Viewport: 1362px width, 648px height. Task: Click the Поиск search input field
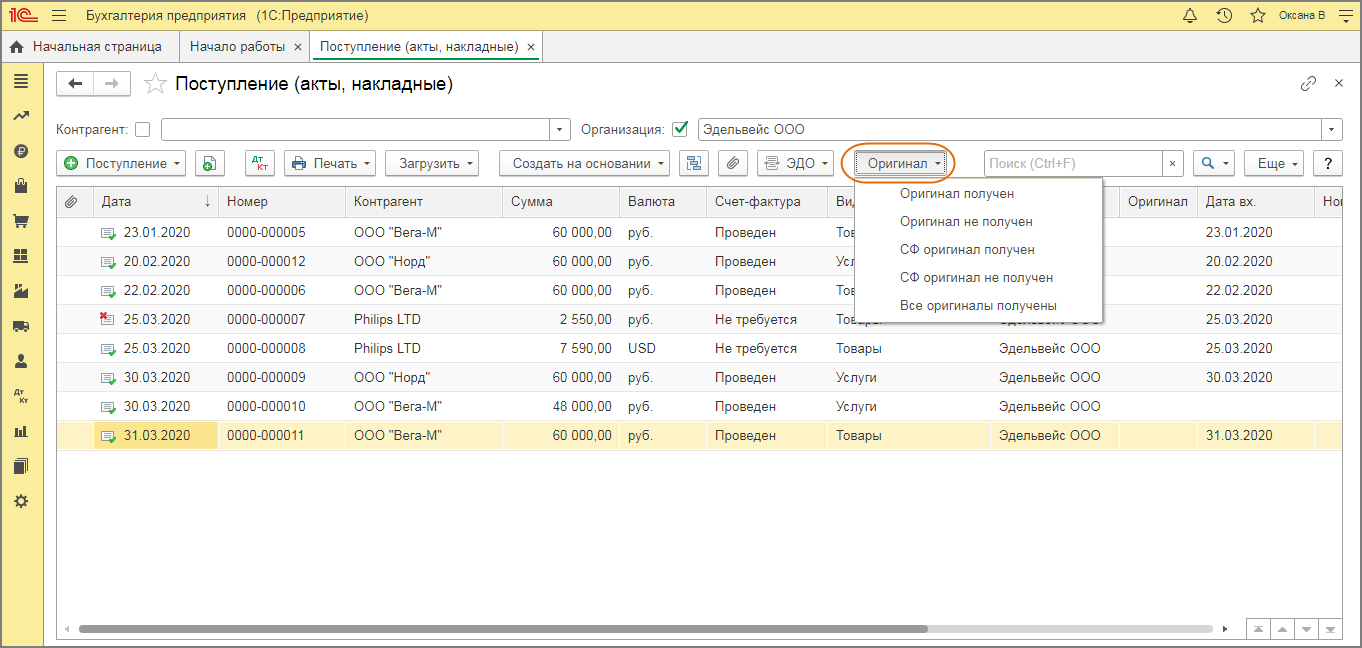click(1072, 163)
